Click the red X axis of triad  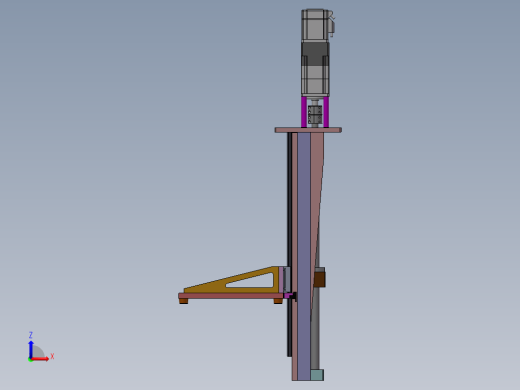[40, 359]
